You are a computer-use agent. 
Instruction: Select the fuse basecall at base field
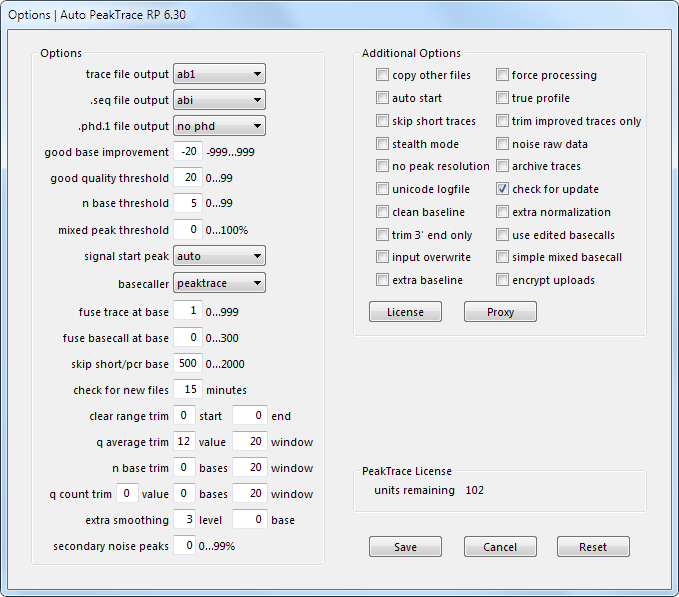click(188, 337)
